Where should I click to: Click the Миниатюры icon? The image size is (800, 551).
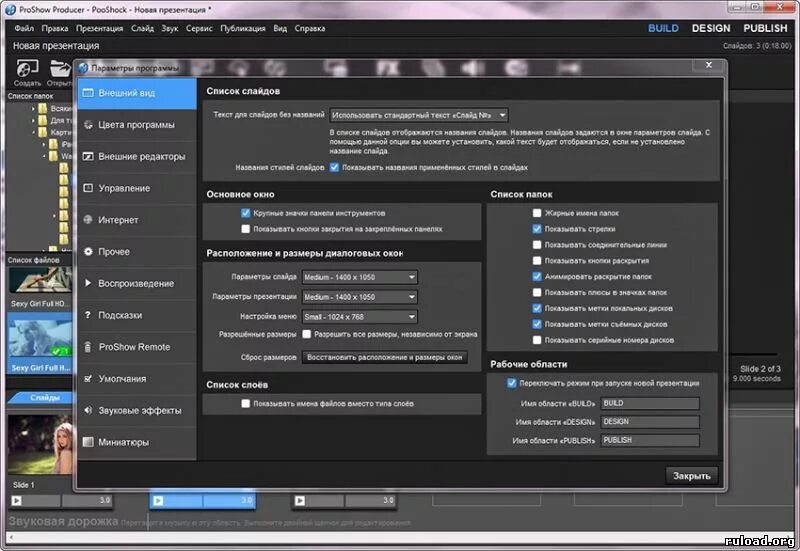coord(88,442)
